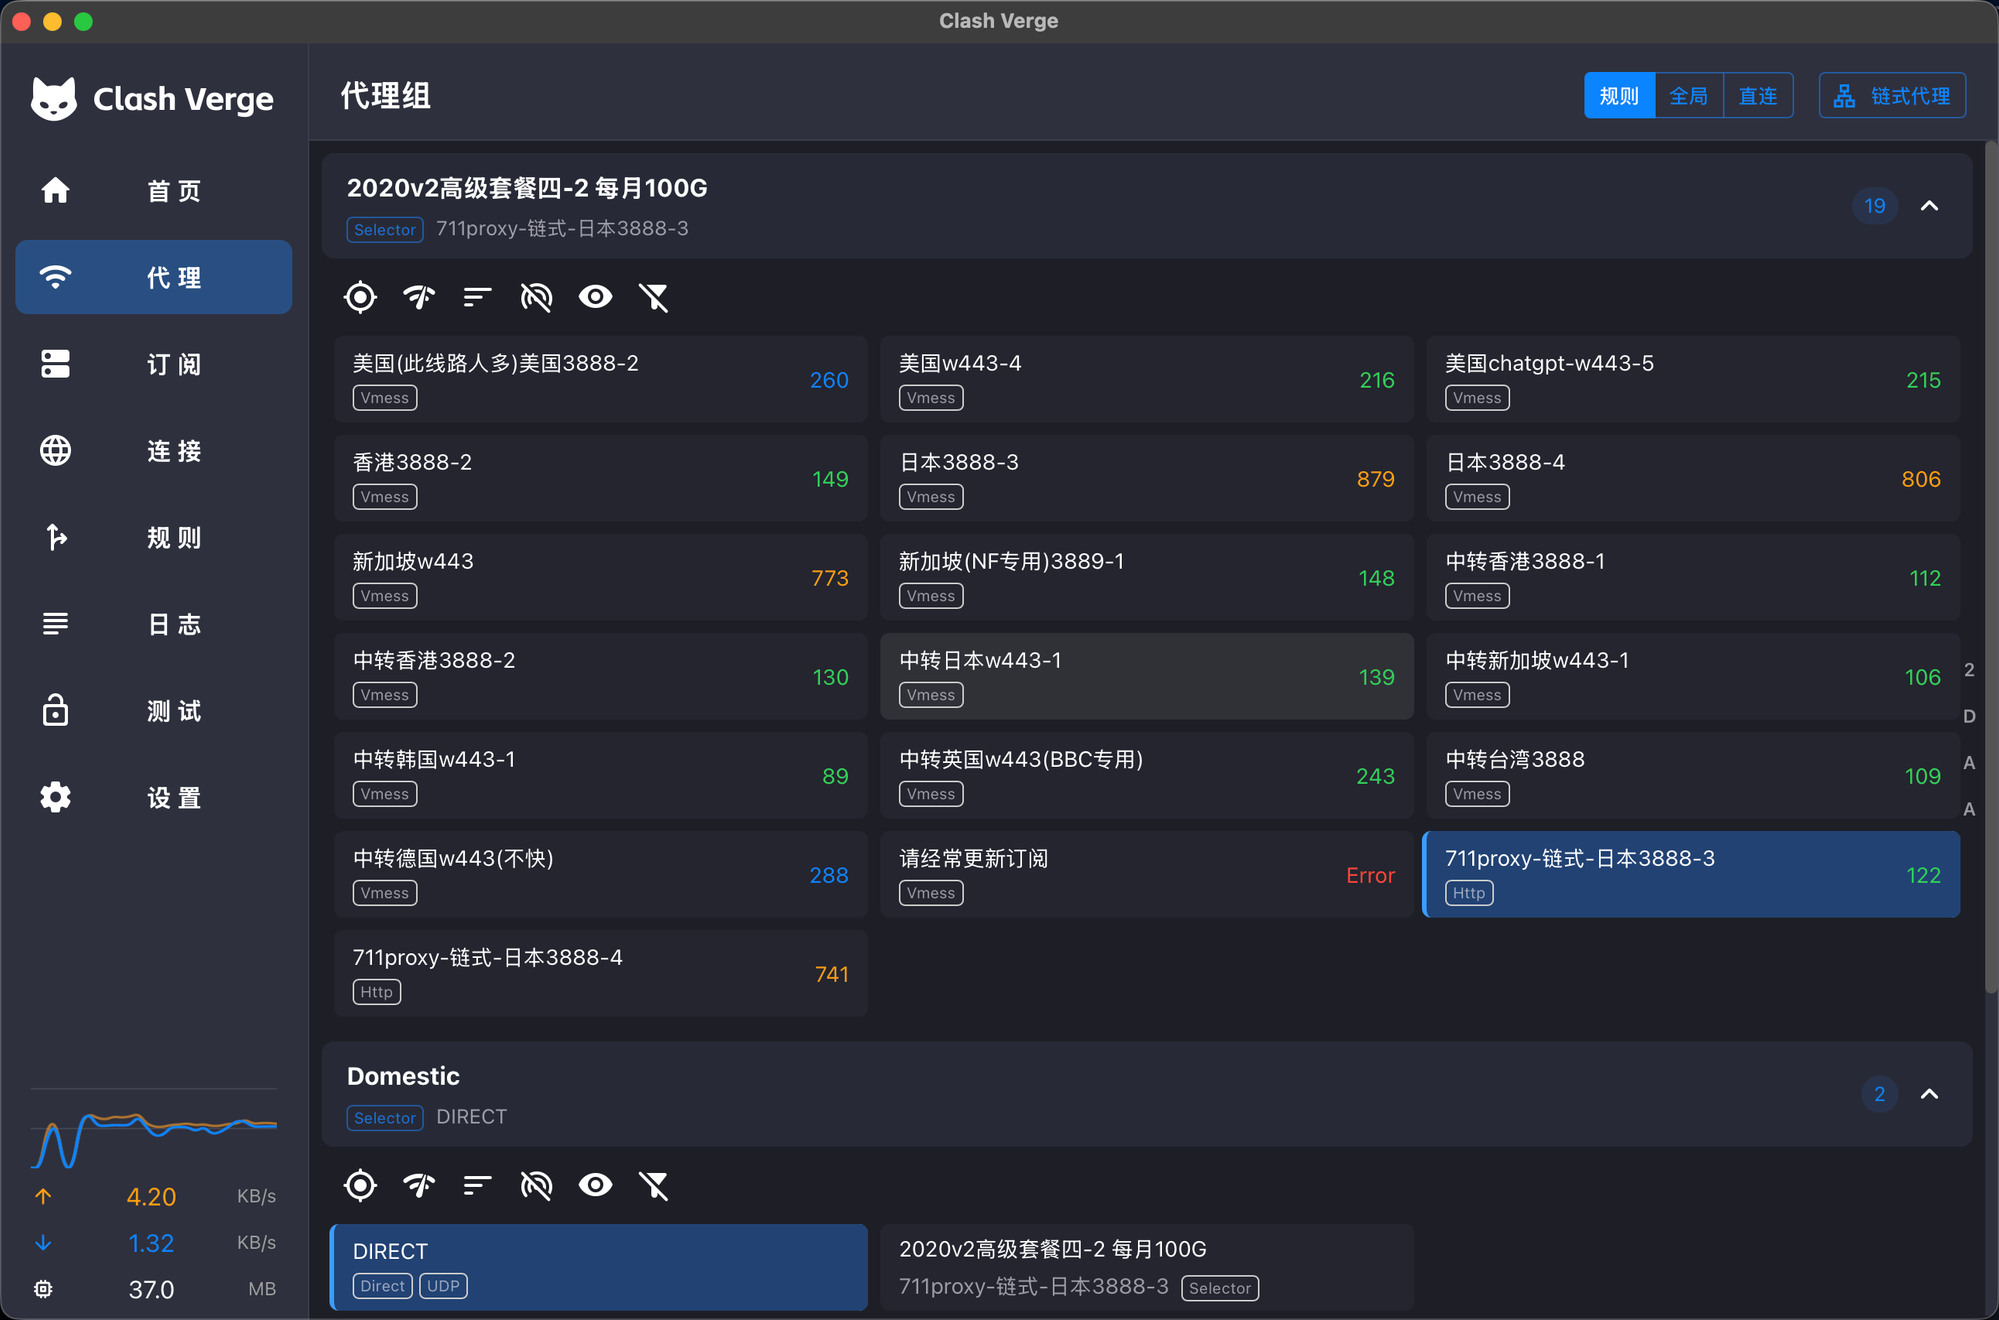Click the server icon for subscriptions
This screenshot has width=1999, height=1320.
pyautogui.click(x=55, y=364)
